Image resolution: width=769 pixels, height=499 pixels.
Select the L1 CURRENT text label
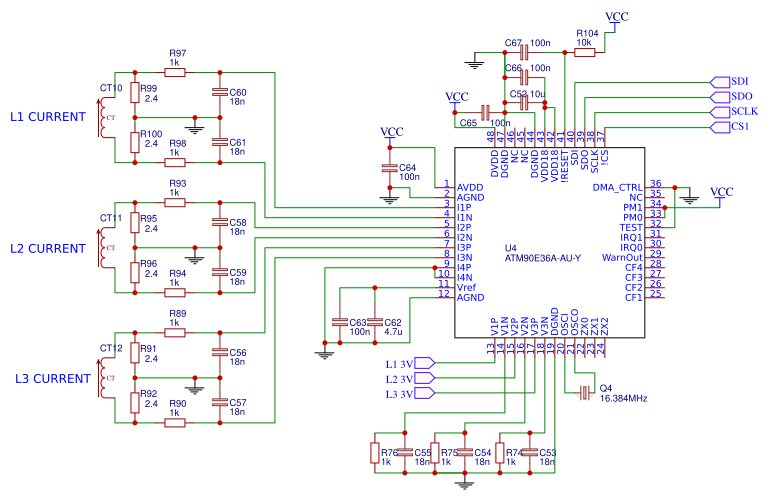[x=48, y=117]
